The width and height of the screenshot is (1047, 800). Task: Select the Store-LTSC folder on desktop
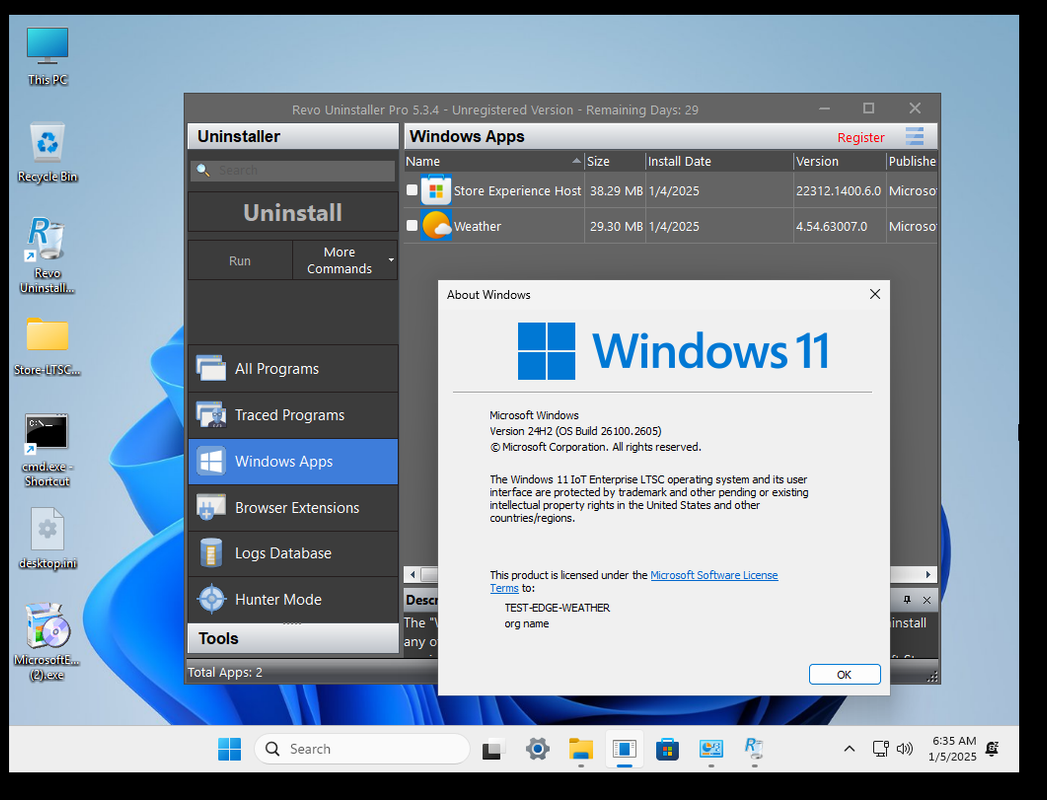(47, 347)
